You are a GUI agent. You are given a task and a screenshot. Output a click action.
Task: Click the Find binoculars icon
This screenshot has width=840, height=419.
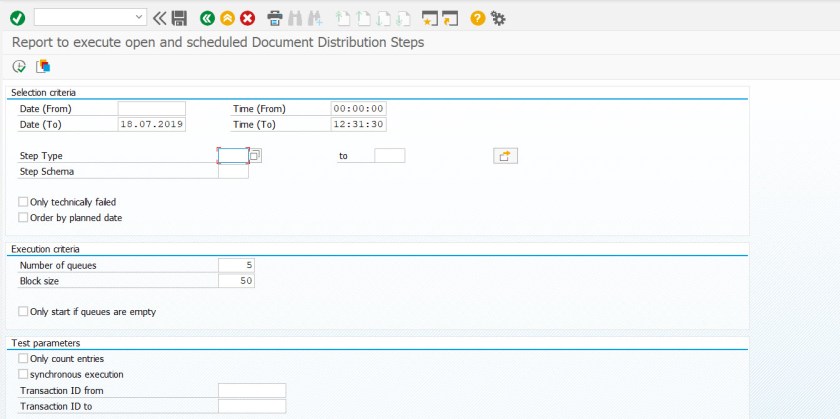click(295, 19)
